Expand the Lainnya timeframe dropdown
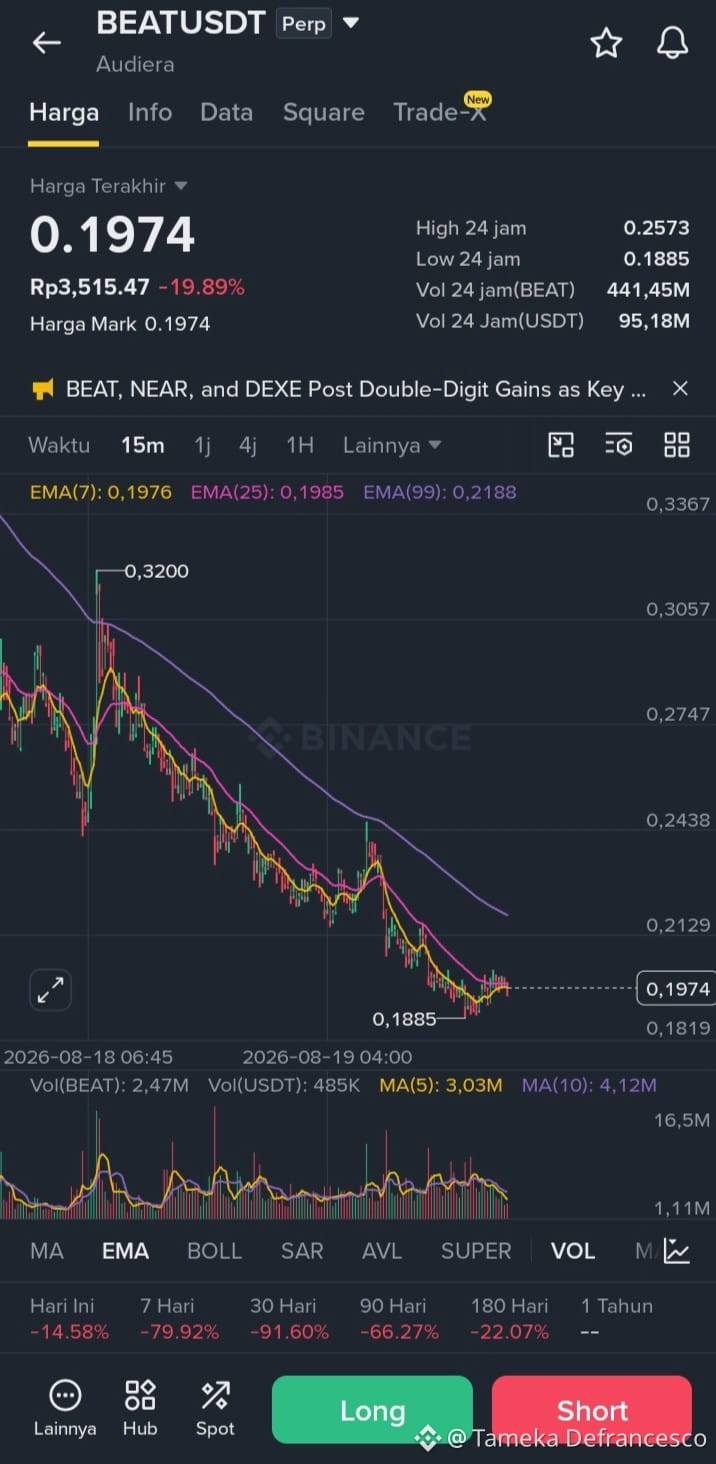 click(392, 445)
